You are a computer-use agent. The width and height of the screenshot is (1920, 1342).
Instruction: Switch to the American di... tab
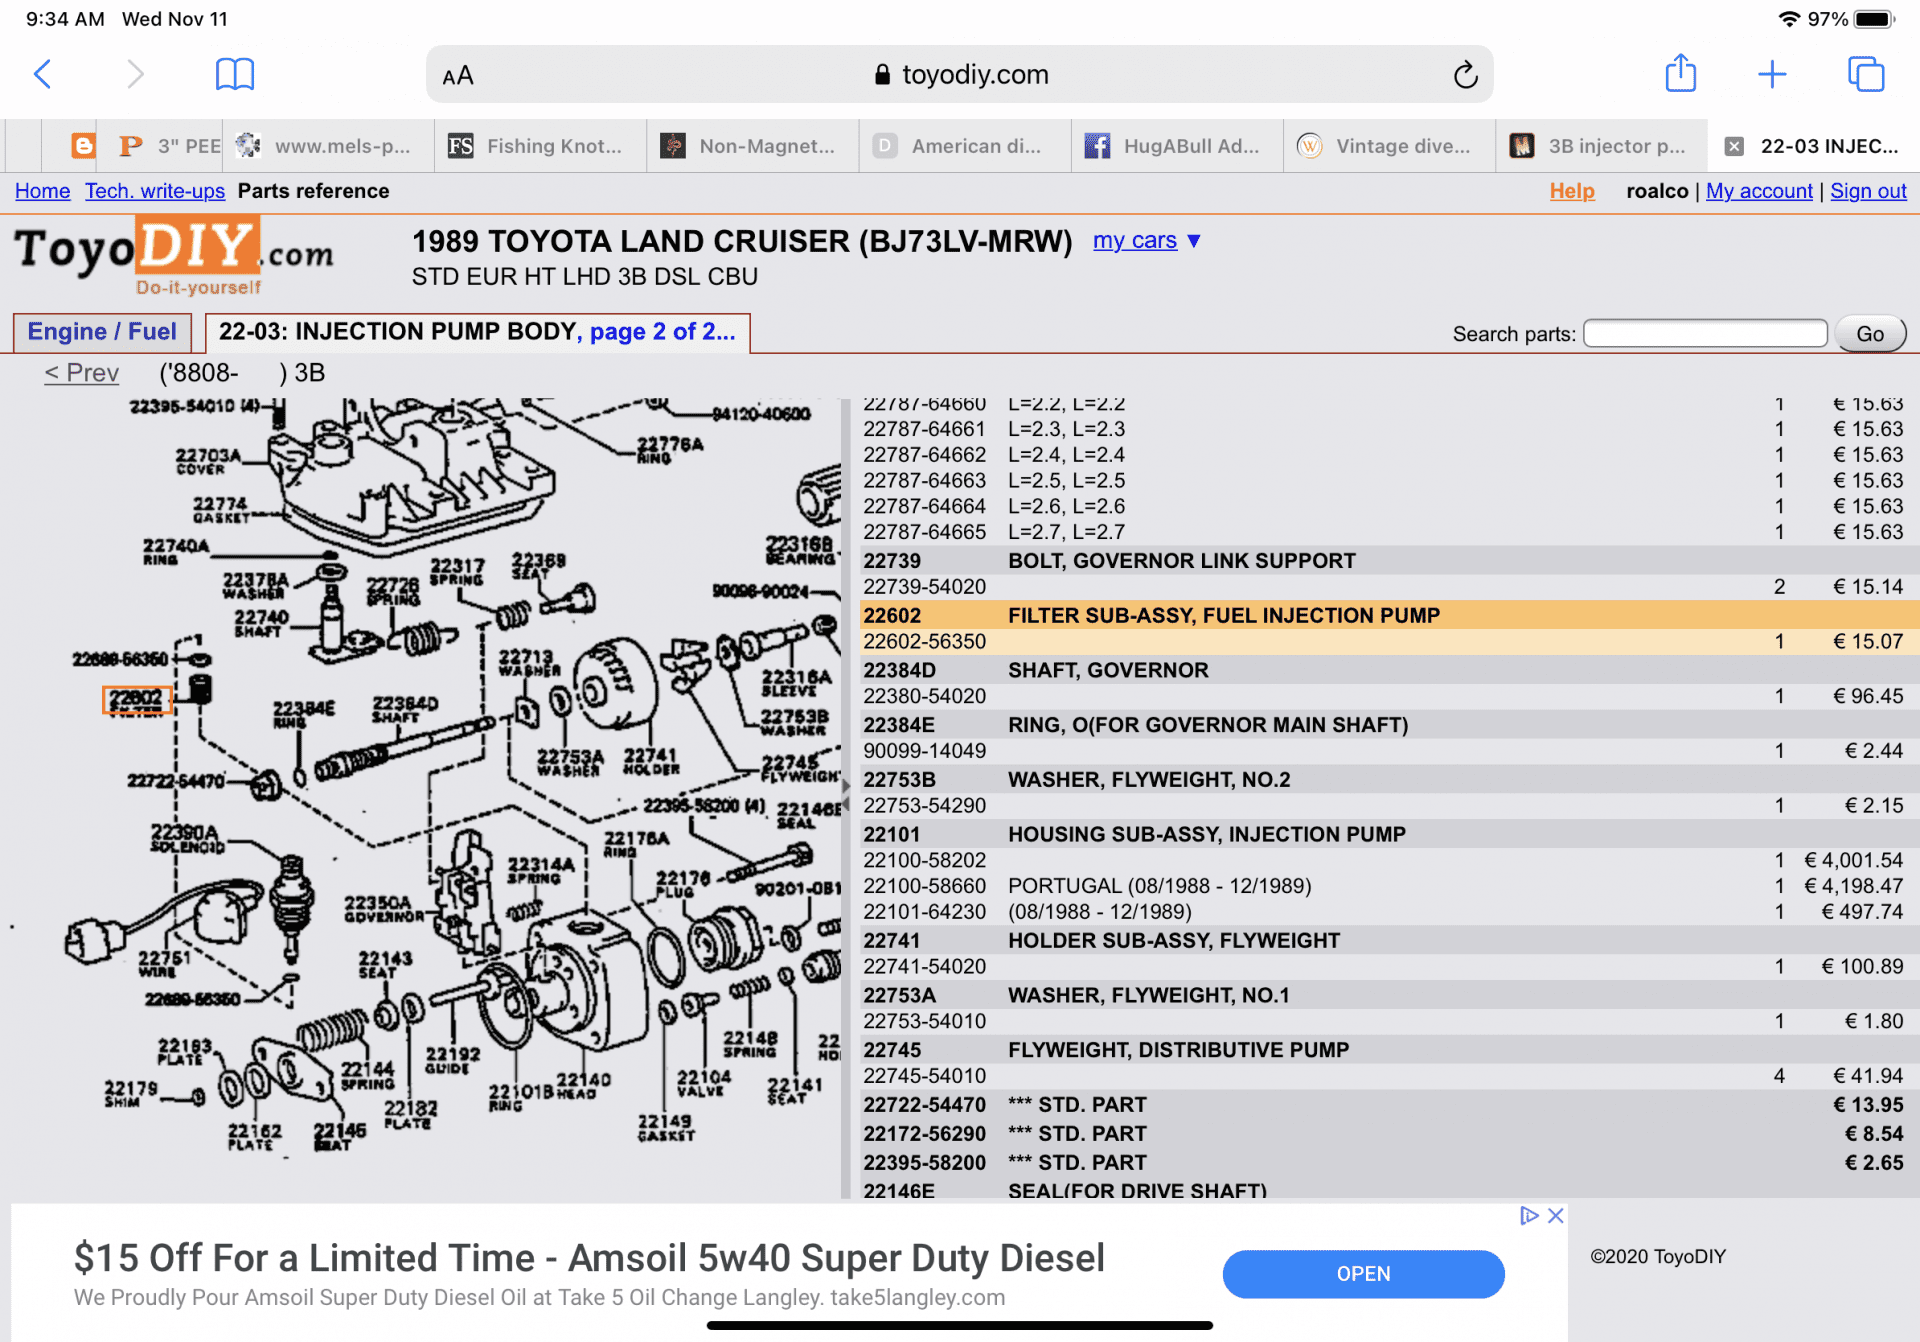tap(964, 146)
